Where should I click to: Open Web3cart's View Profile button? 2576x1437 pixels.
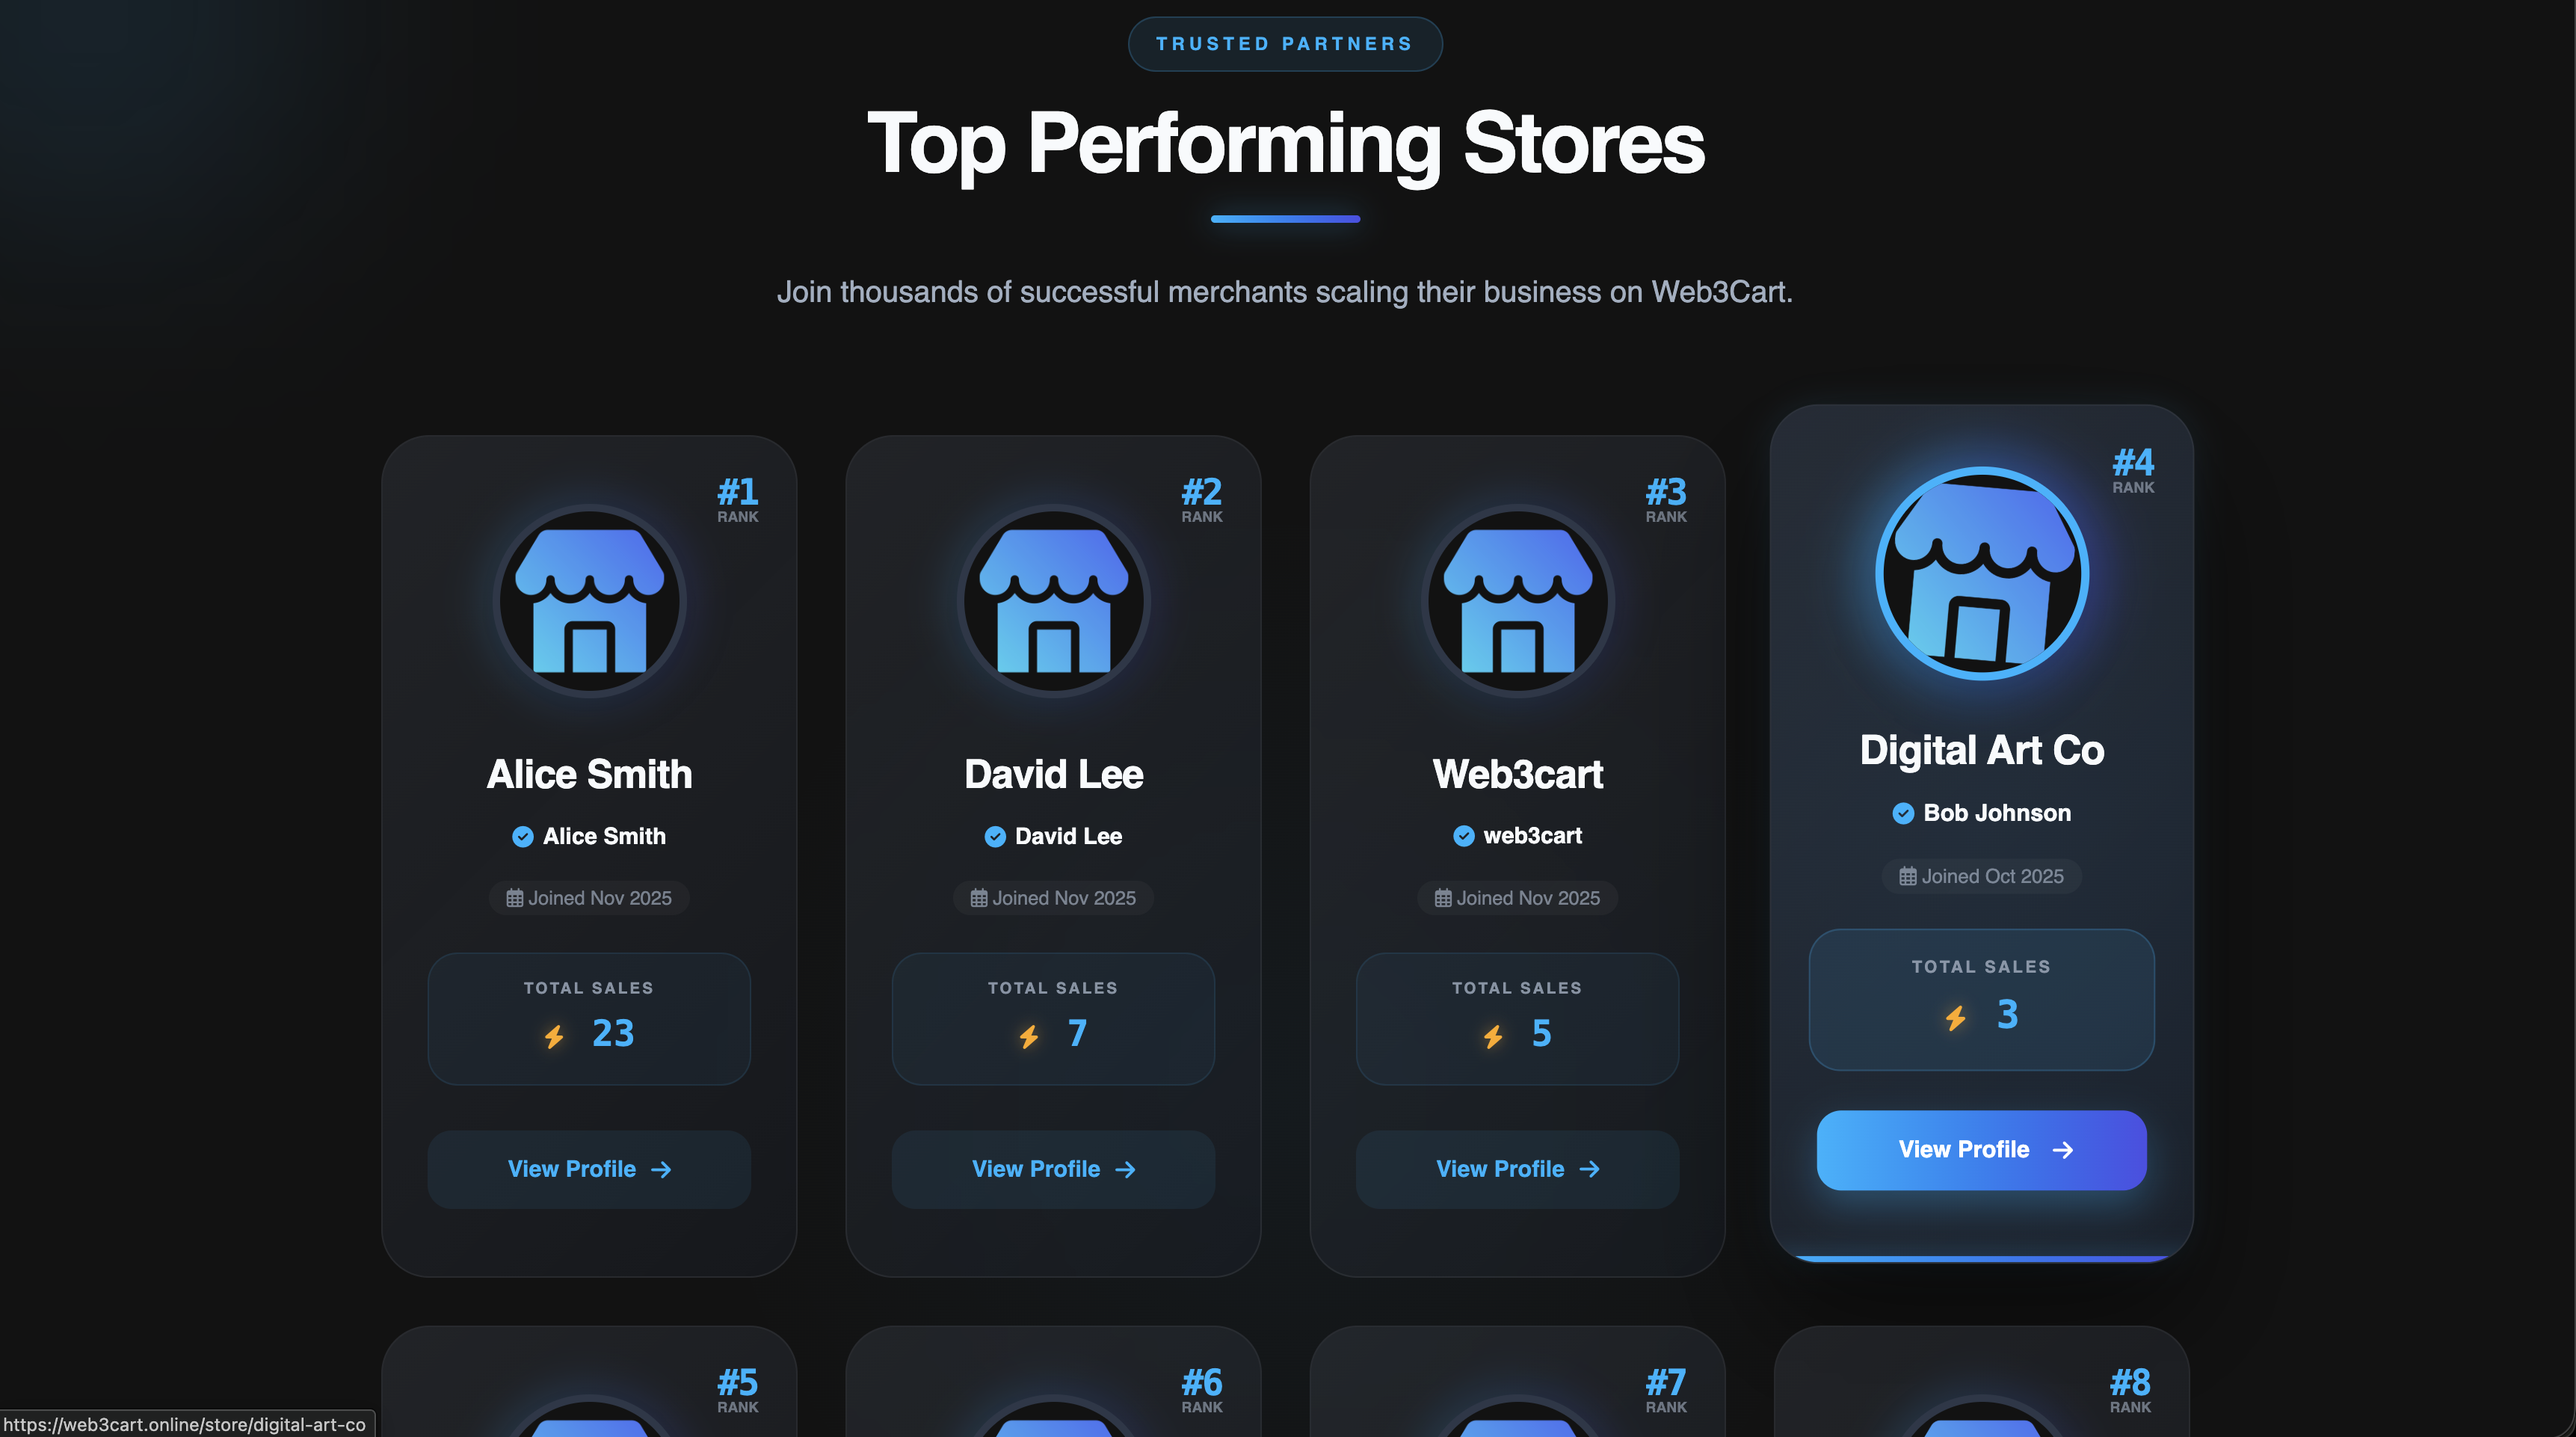pyautogui.click(x=1517, y=1169)
